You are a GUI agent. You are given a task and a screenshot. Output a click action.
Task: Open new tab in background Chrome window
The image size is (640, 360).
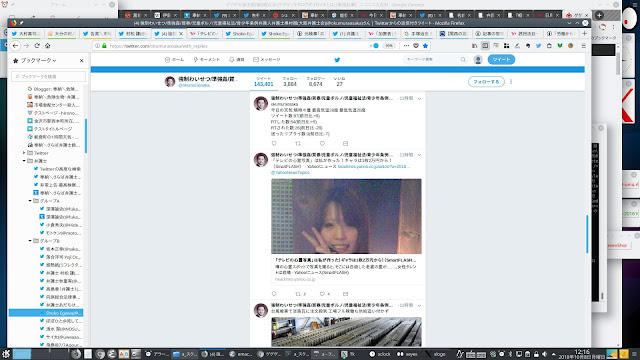[x=599, y=16]
